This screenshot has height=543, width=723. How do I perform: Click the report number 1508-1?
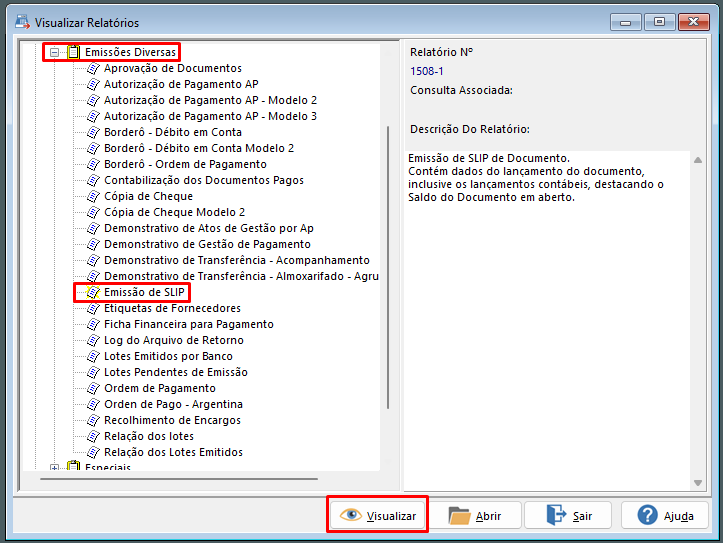pos(427,71)
